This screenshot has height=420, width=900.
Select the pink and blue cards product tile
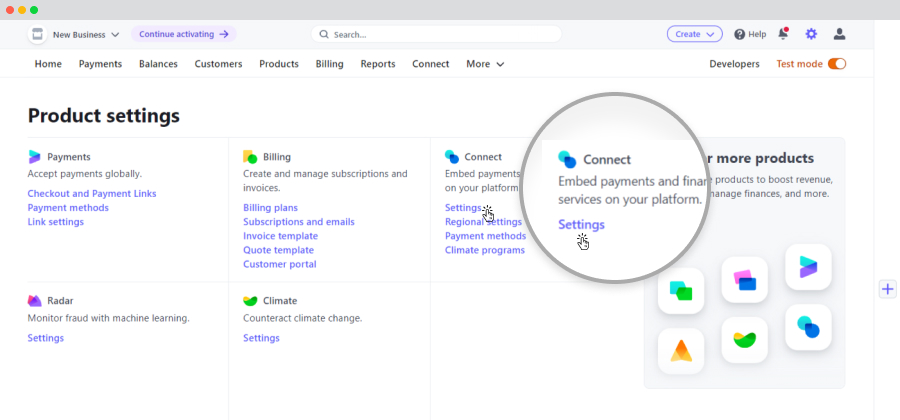(744, 279)
